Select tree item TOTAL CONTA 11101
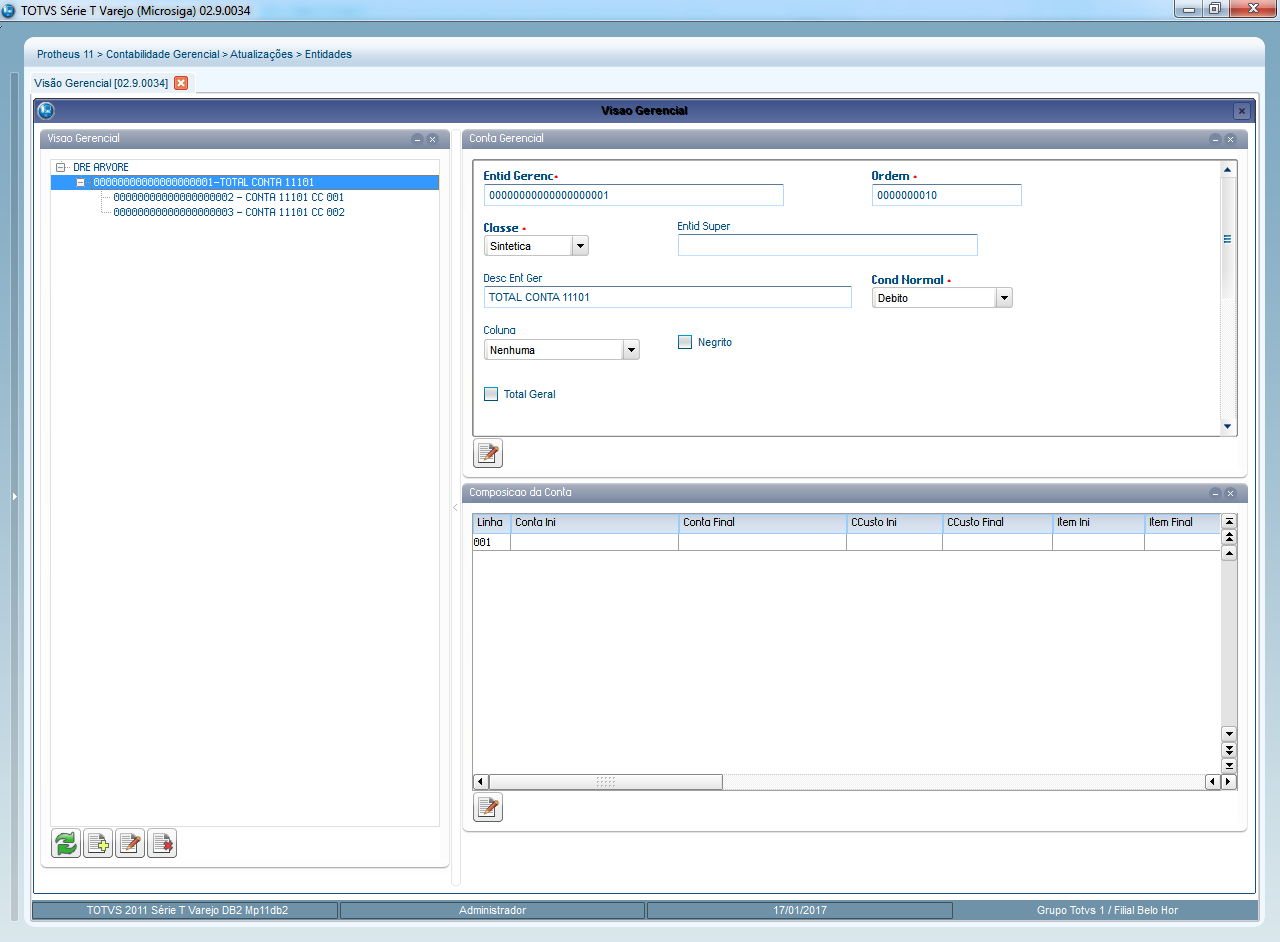 coord(204,183)
